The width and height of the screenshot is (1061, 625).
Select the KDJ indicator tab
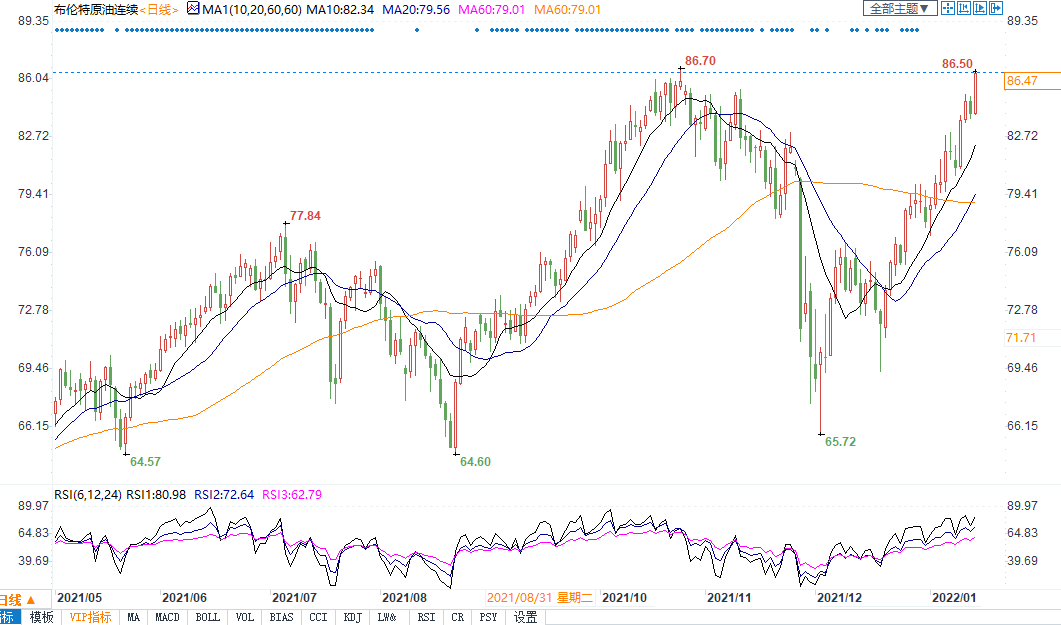352,617
